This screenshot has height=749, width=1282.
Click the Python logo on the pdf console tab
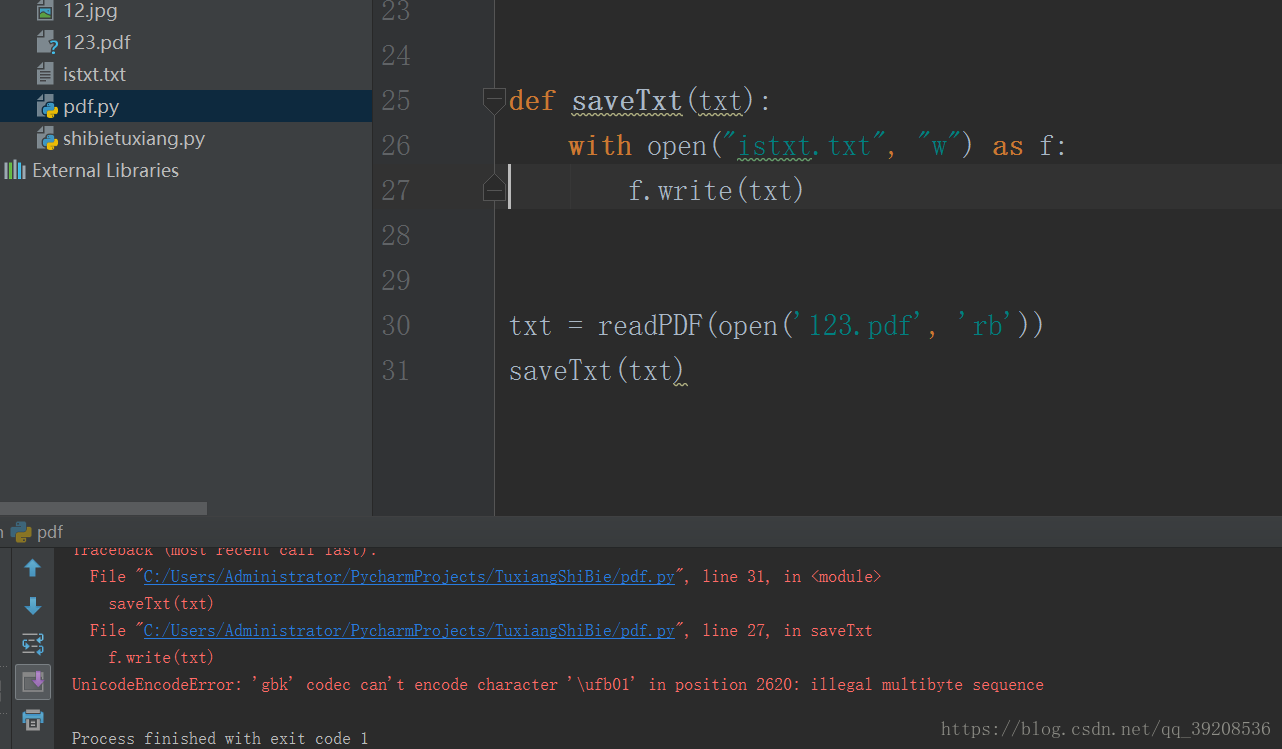[20, 531]
